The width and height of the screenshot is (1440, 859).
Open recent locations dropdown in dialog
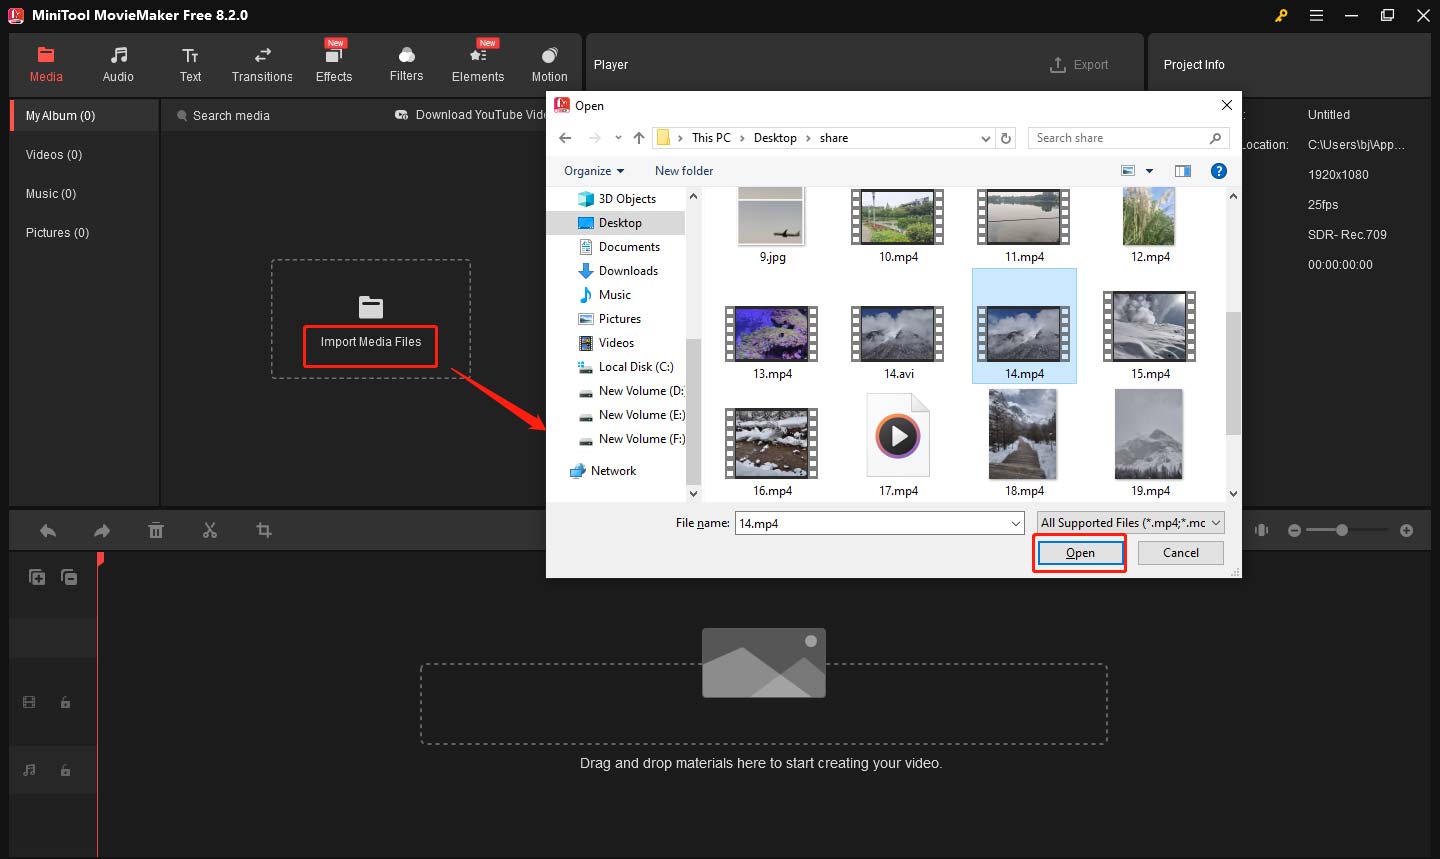coord(618,138)
